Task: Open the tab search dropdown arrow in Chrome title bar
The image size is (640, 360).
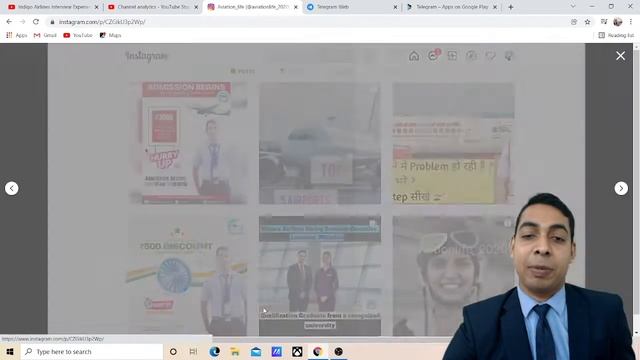Action: pos(573,7)
